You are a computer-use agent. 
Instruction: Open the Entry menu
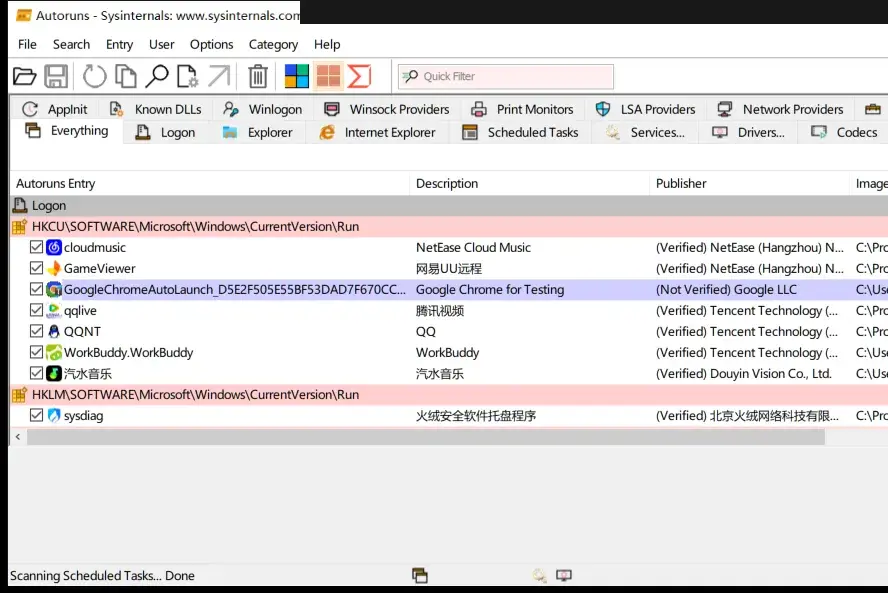[119, 44]
